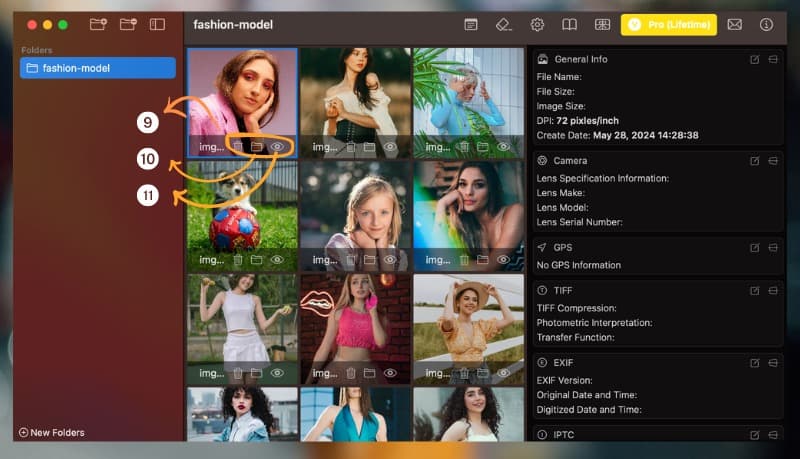Viewport: 800px width, 459px height.
Task: Click the 'Lens Serial Number:' field label
Action: tap(580, 222)
